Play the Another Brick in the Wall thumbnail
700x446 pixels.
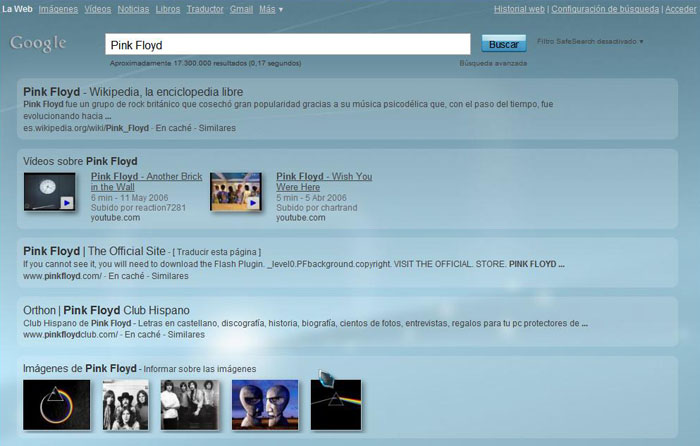pos(50,192)
